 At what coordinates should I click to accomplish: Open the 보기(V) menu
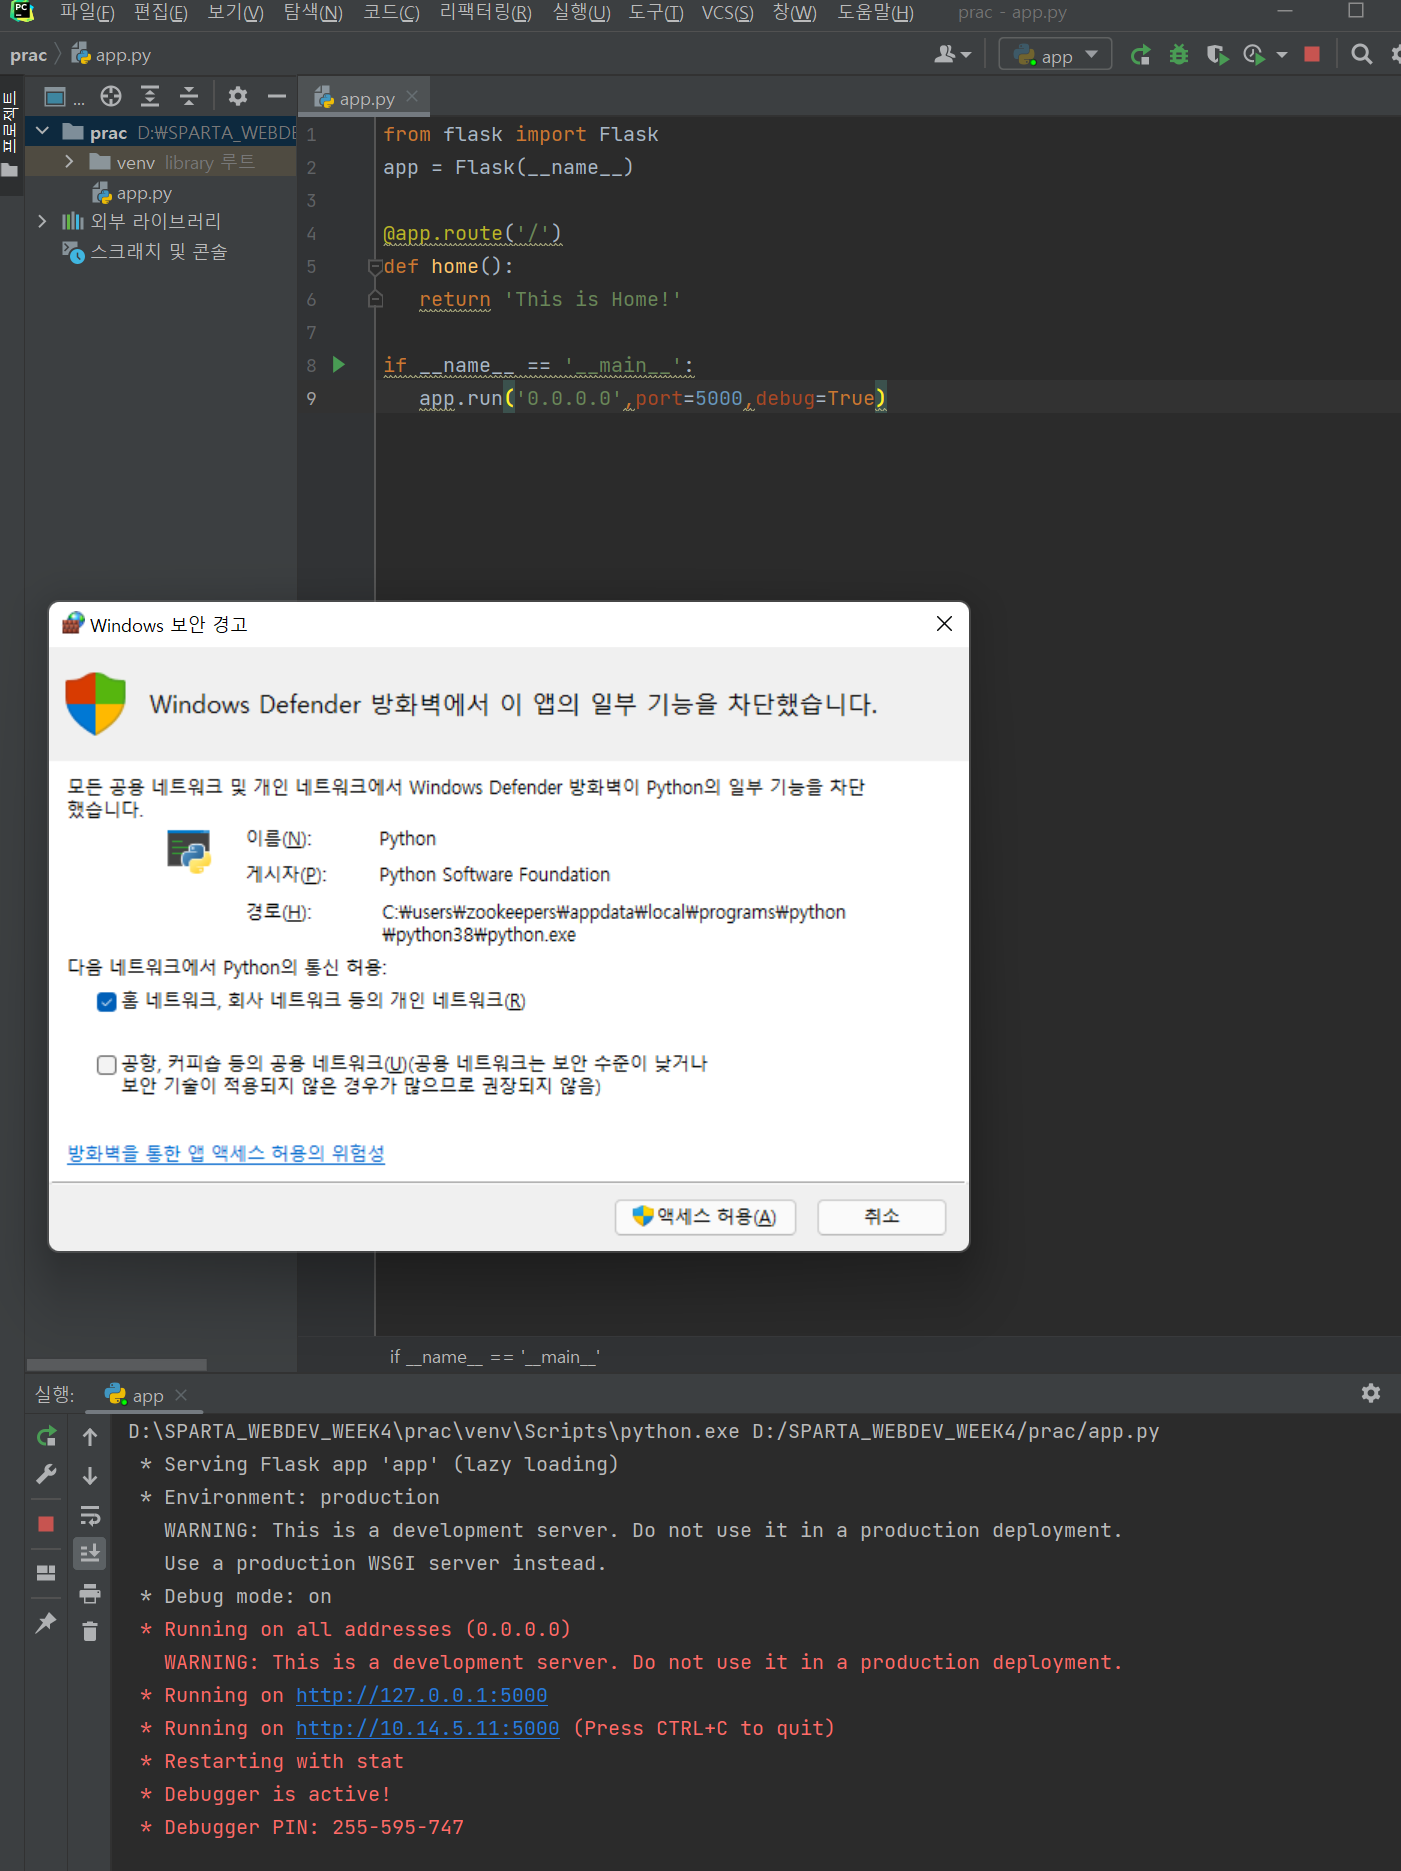tap(236, 13)
